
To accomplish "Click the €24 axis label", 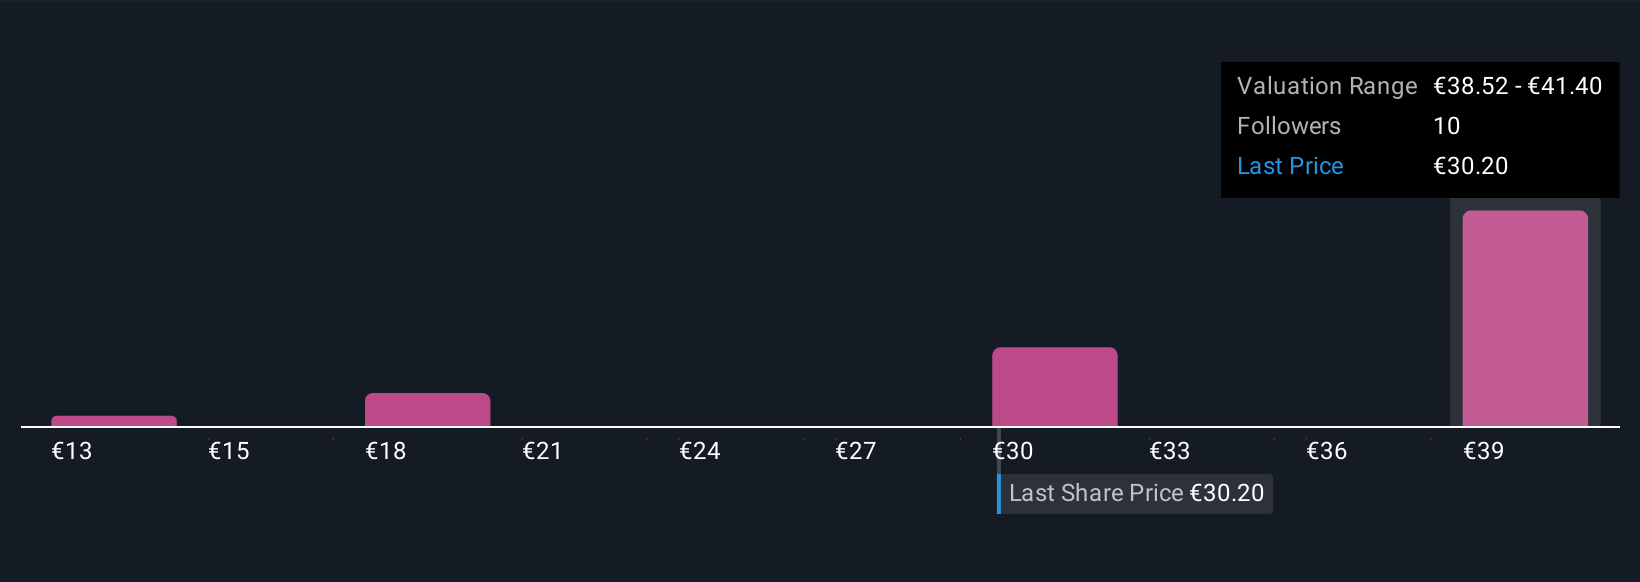I will 700,451.
